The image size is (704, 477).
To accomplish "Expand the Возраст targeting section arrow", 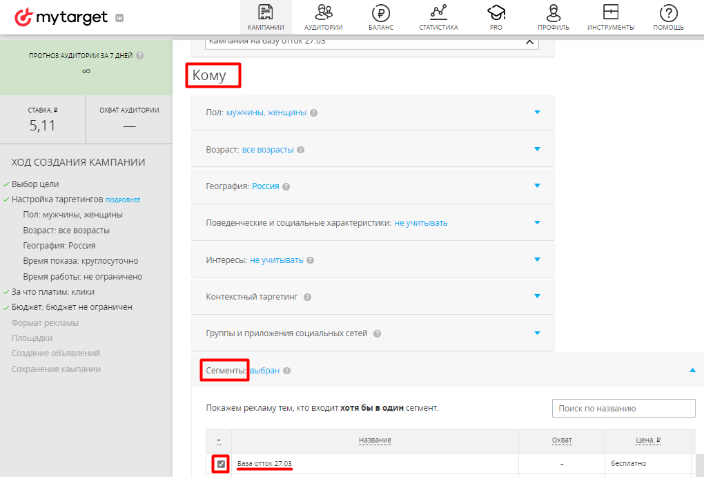I will coord(537,149).
